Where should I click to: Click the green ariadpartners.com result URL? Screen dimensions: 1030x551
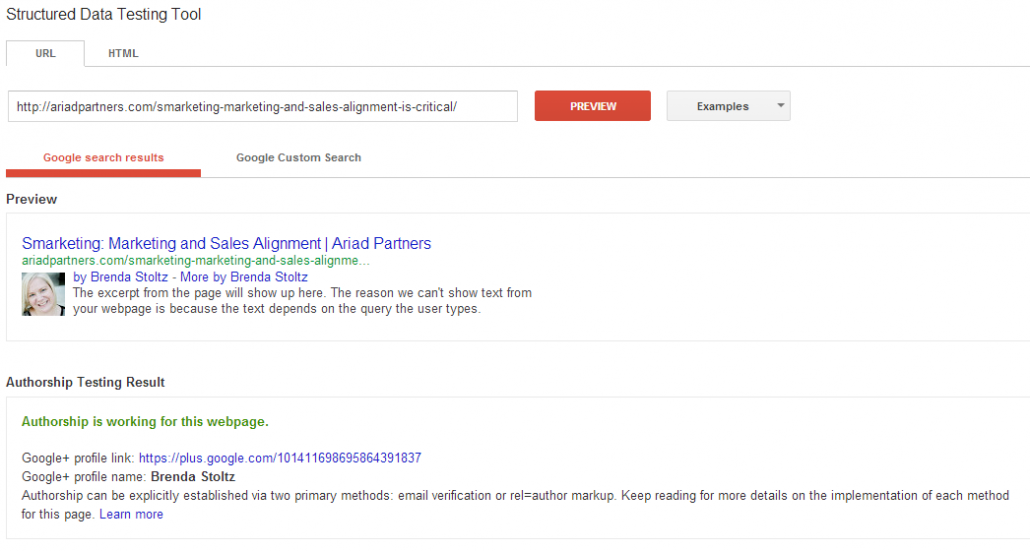[x=196, y=261]
